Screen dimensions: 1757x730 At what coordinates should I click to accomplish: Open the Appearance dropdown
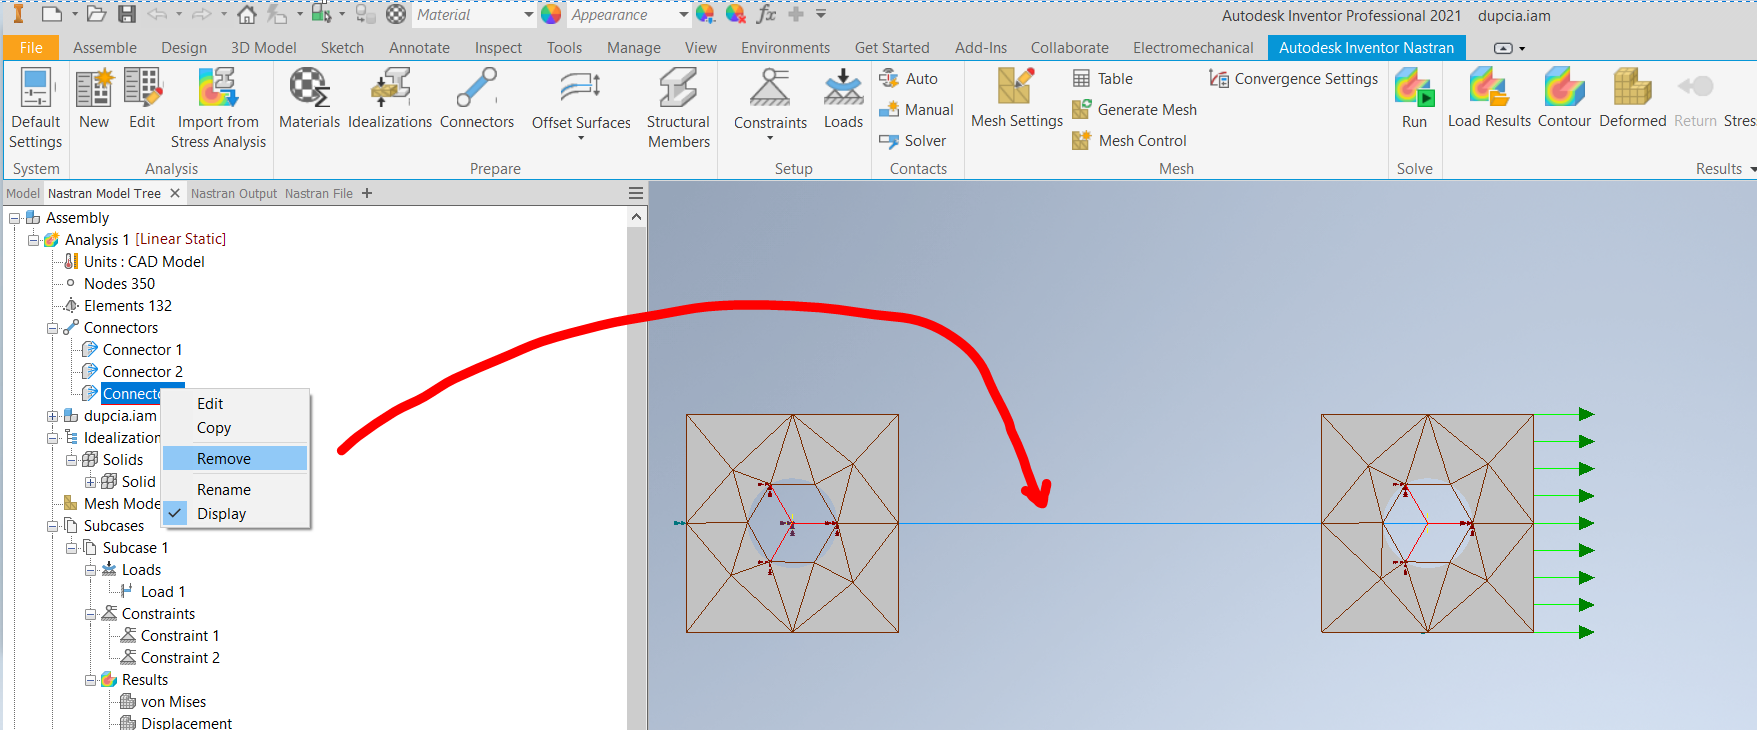point(683,15)
